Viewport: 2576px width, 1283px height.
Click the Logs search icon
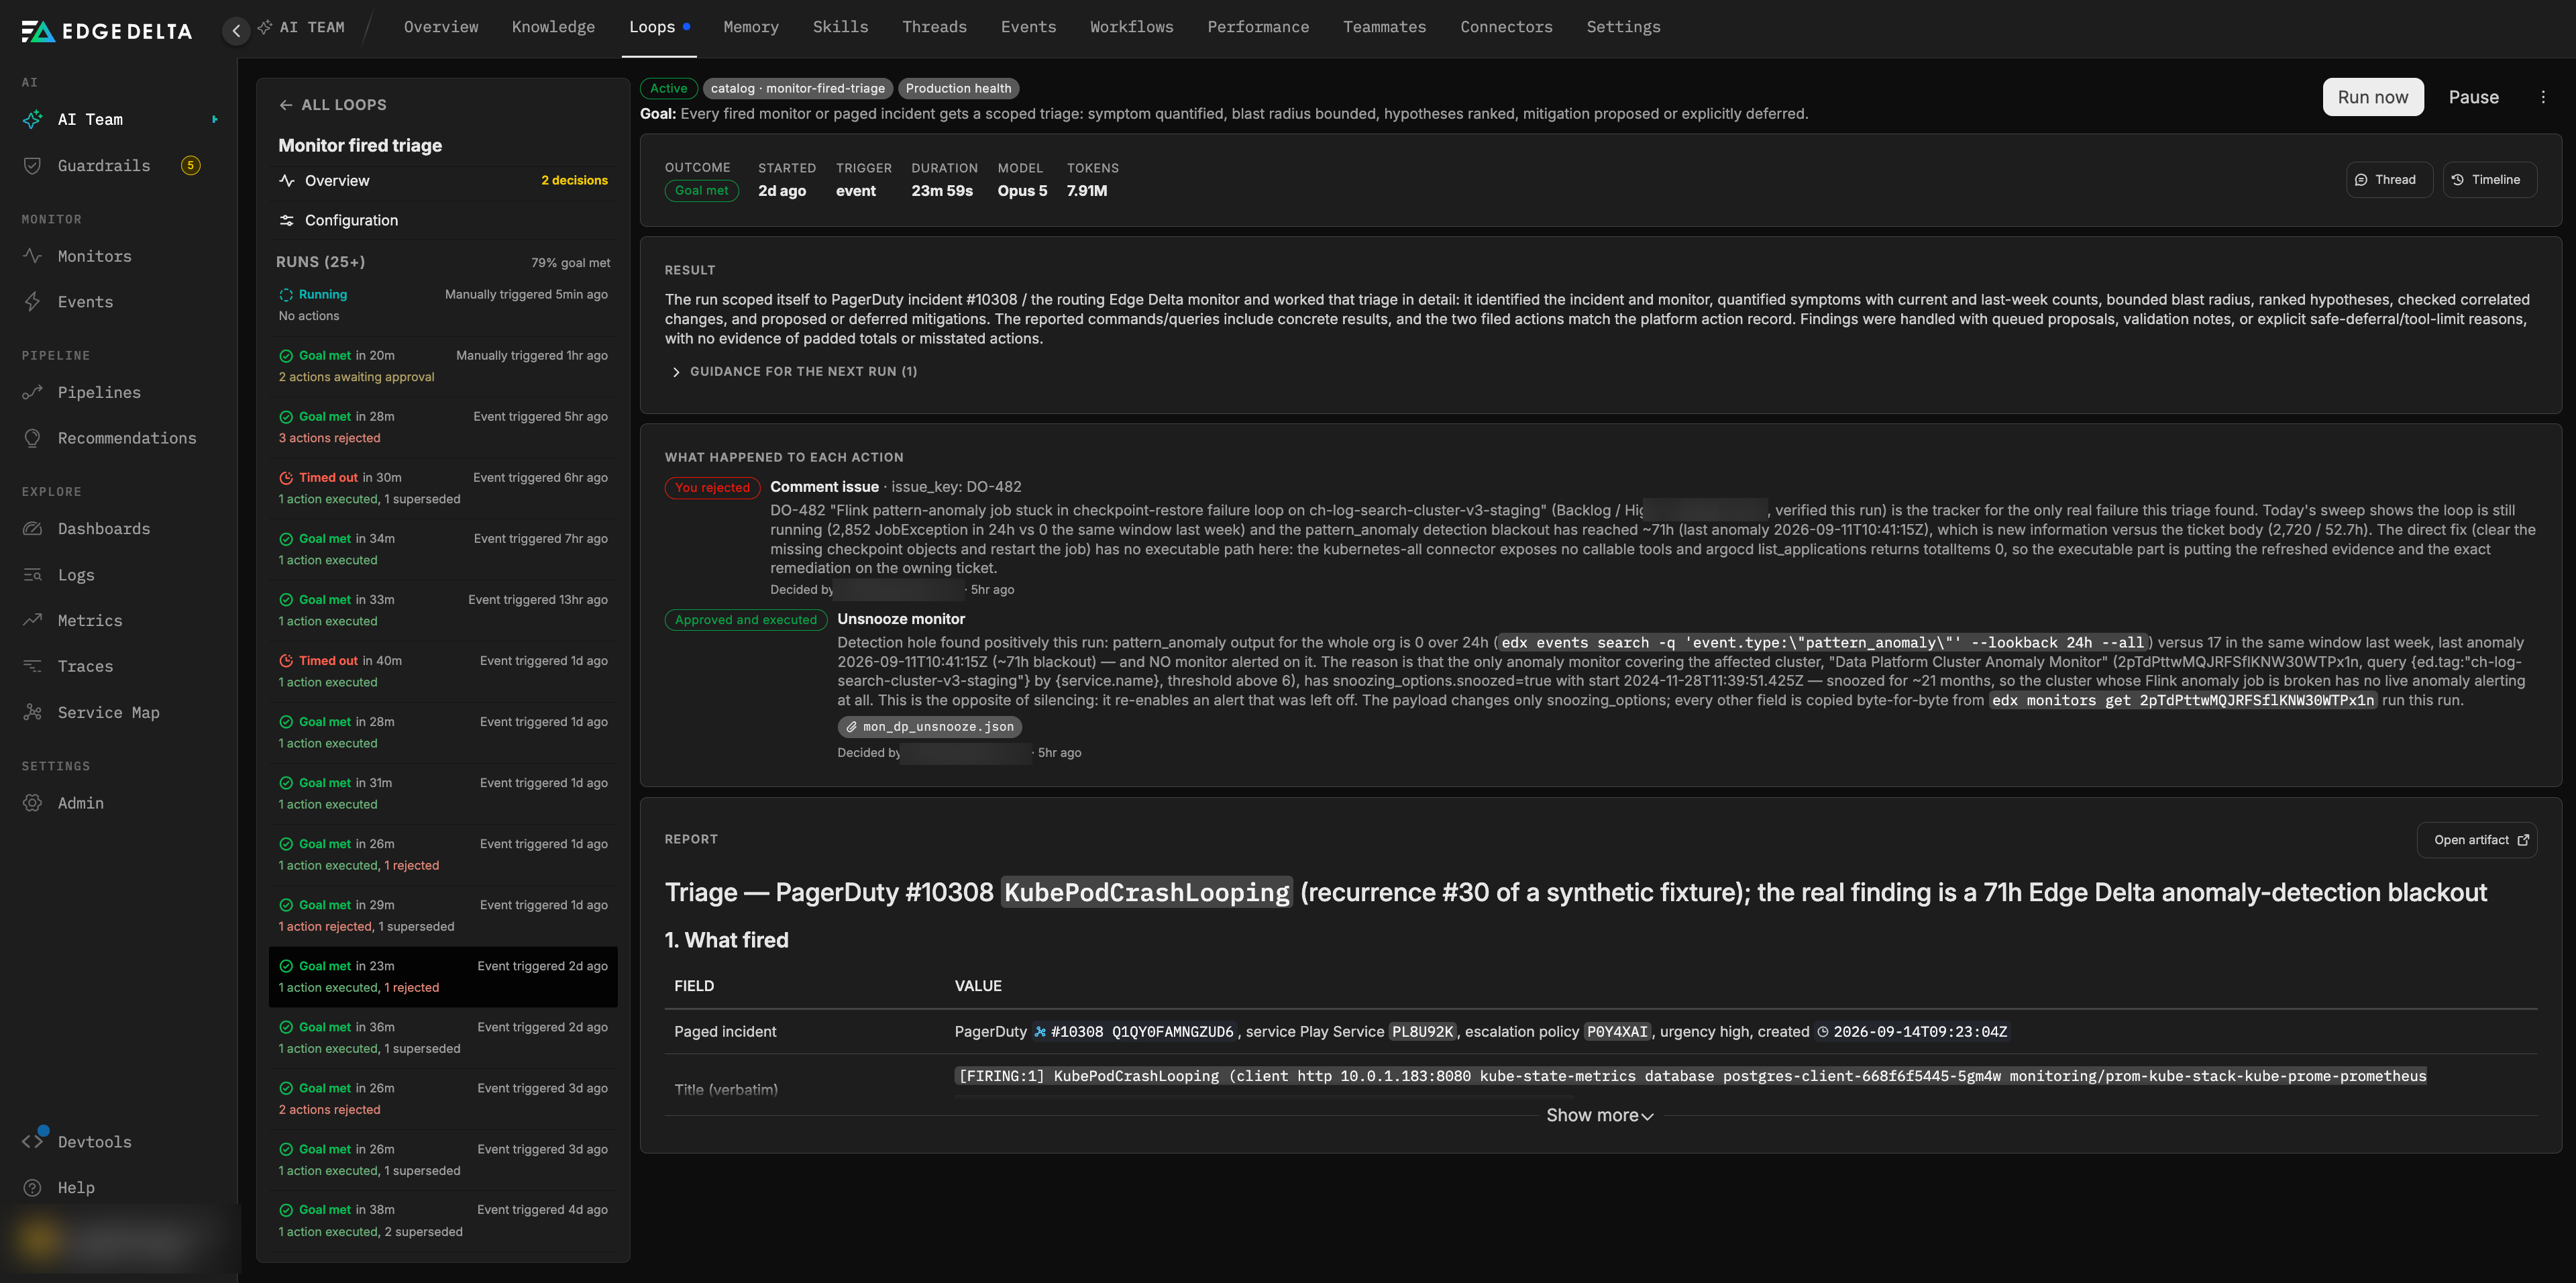point(32,575)
